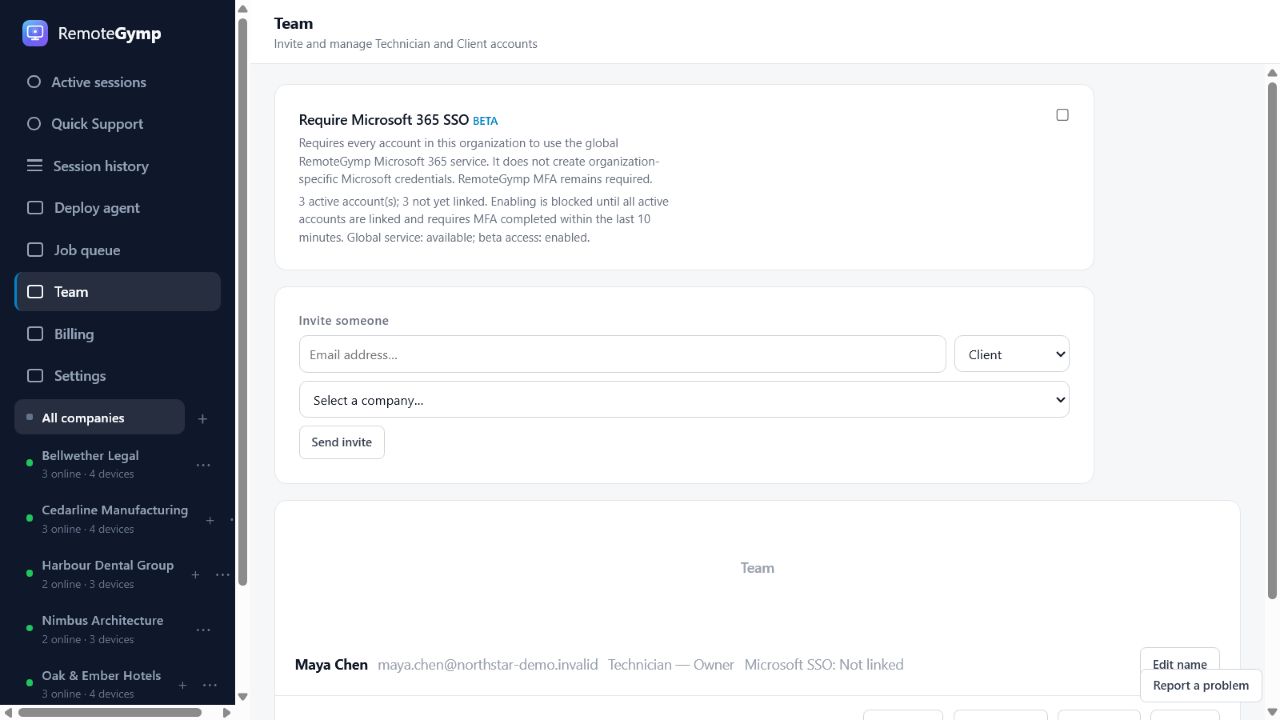Image resolution: width=1280 pixels, height=720 pixels.
Task: Click the plus icon beside All companies
Action: (202, 419)
